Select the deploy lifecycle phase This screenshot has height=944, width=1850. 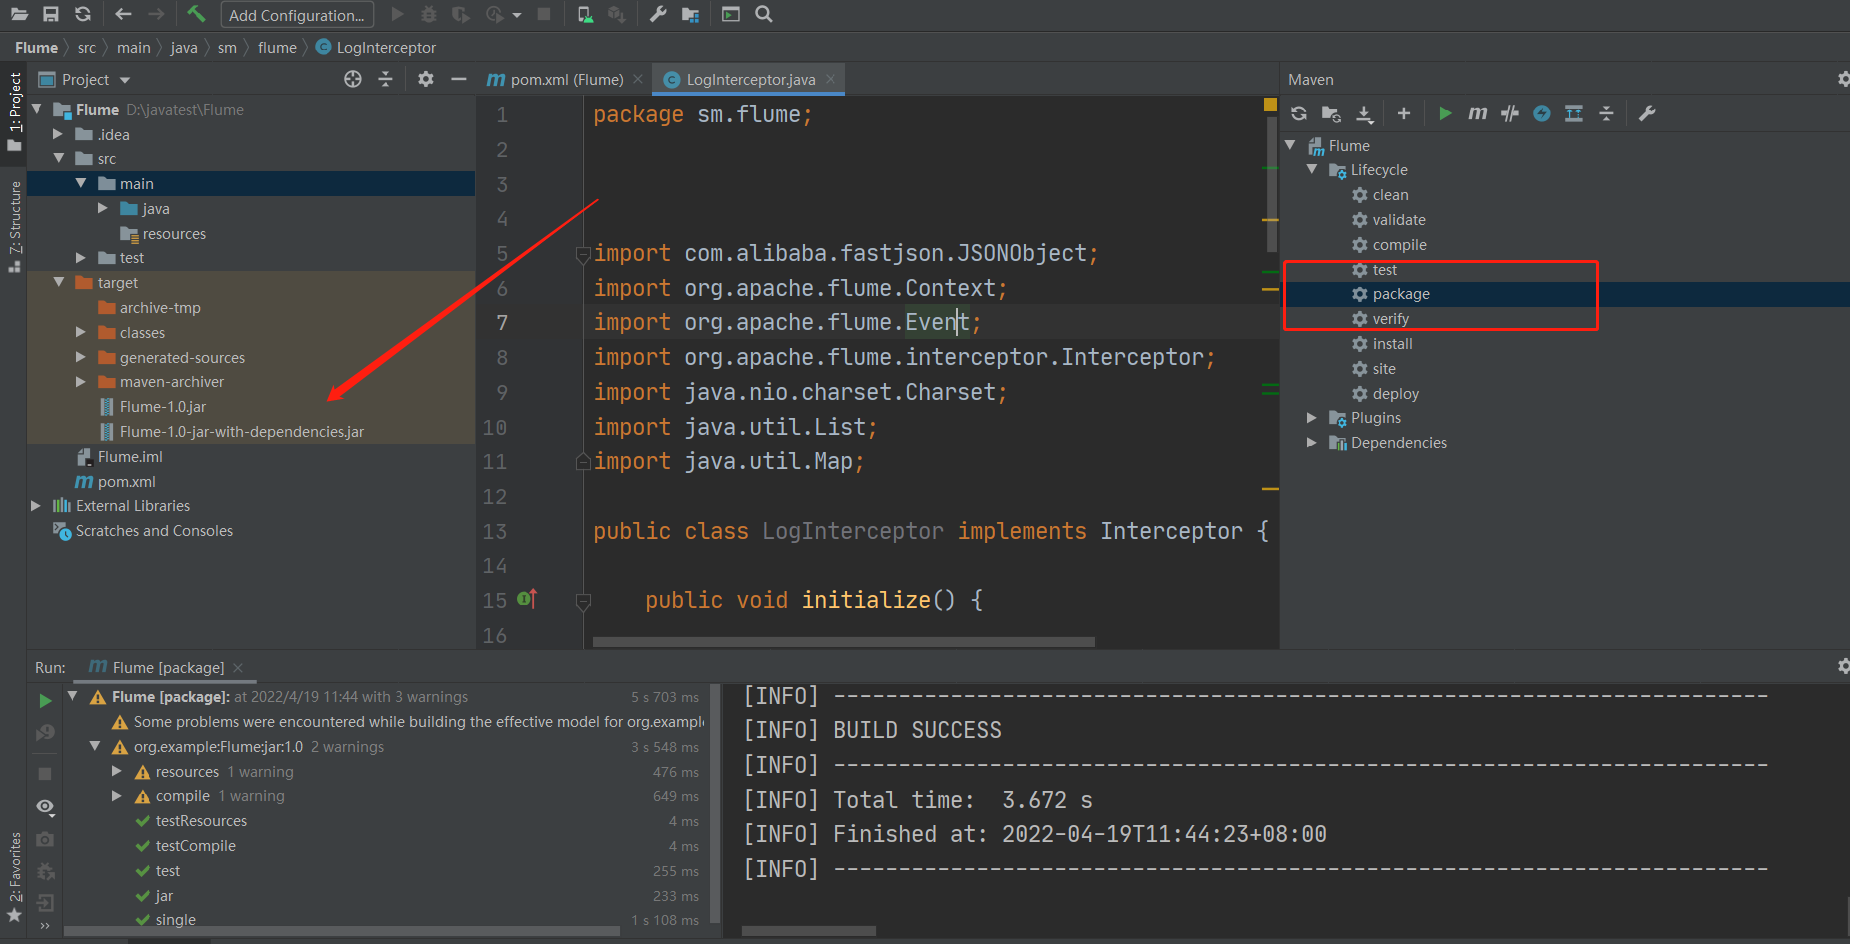(x=1395, y=393)
